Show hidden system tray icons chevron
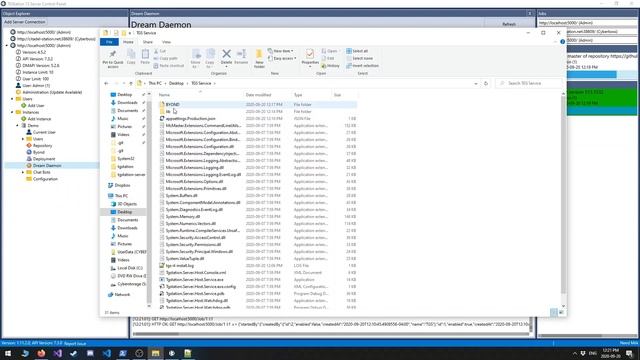Viewport: 640px width, 360px height. coord(575,353)
